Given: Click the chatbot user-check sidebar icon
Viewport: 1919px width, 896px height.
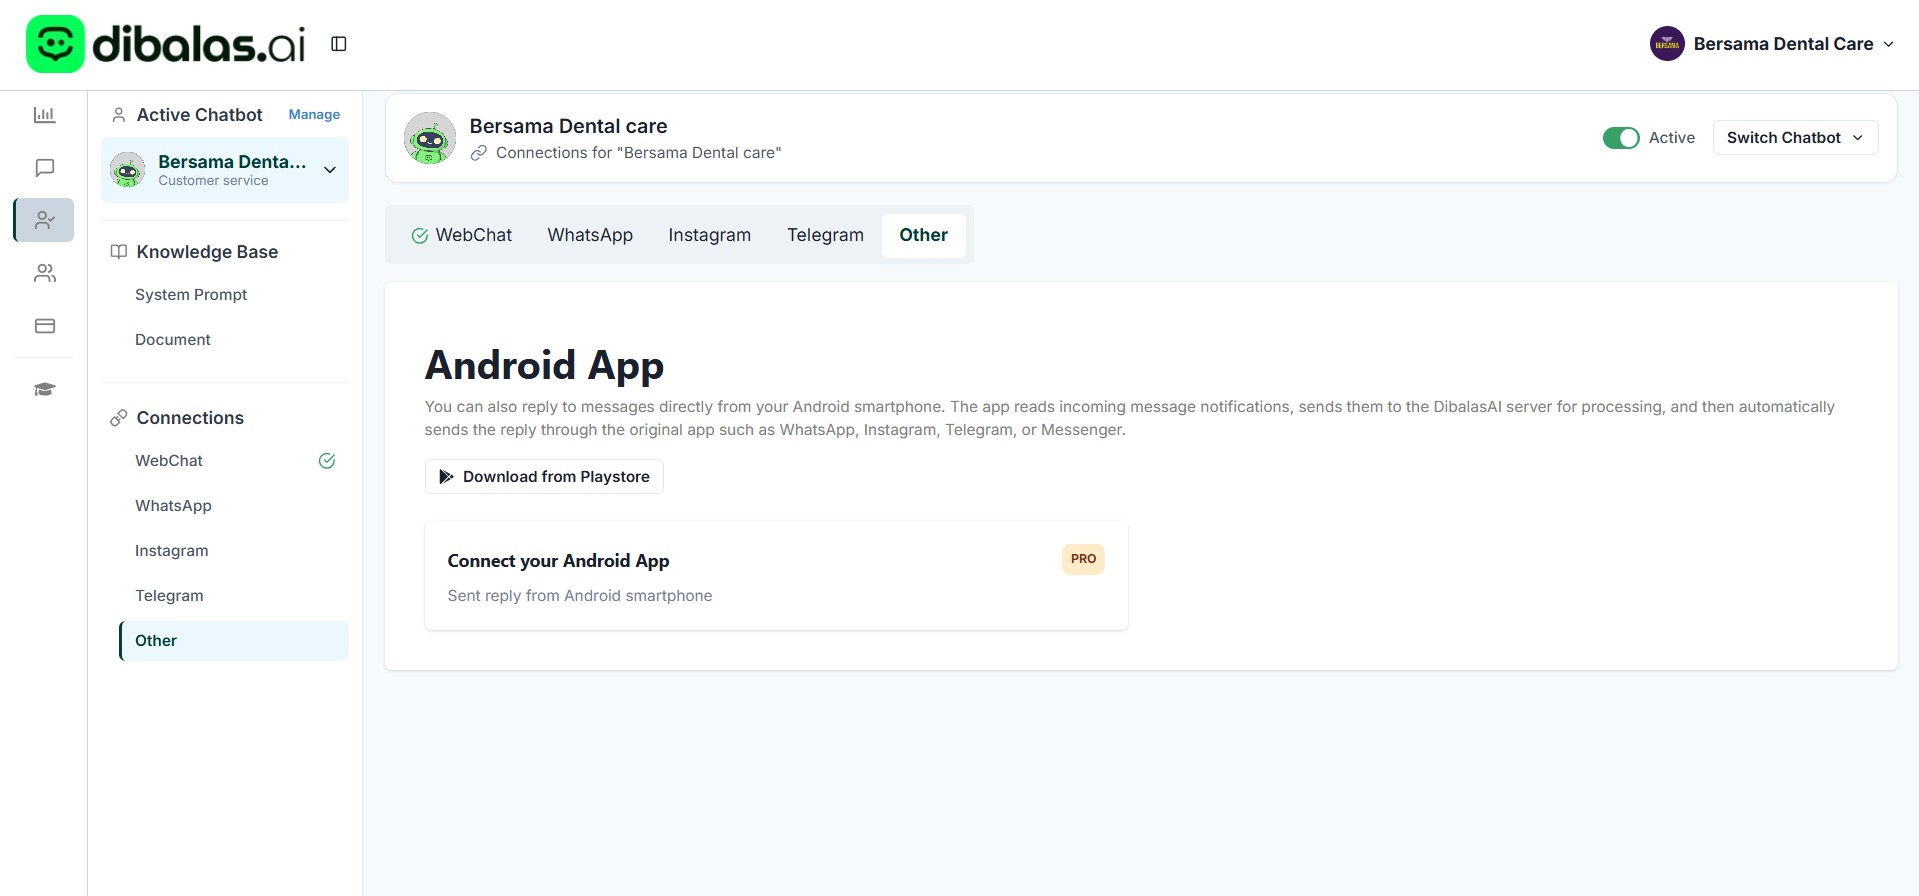Looking at the screenshot, I should (44, 220).
